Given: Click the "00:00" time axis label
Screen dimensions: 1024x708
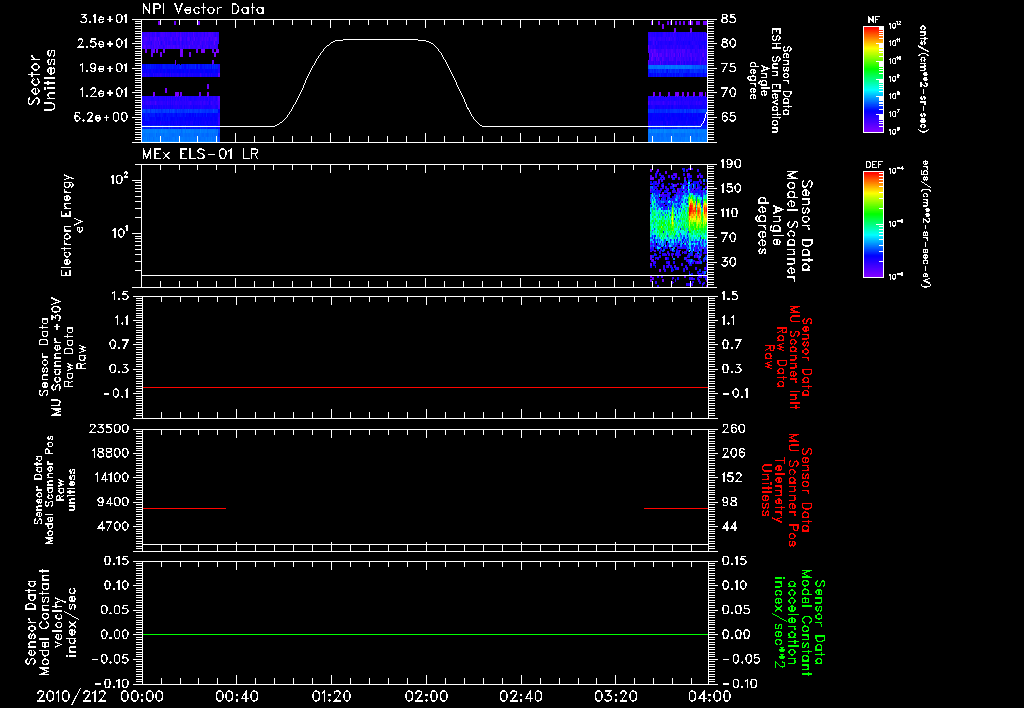Looking at the screenshot, I should [142, 696].
